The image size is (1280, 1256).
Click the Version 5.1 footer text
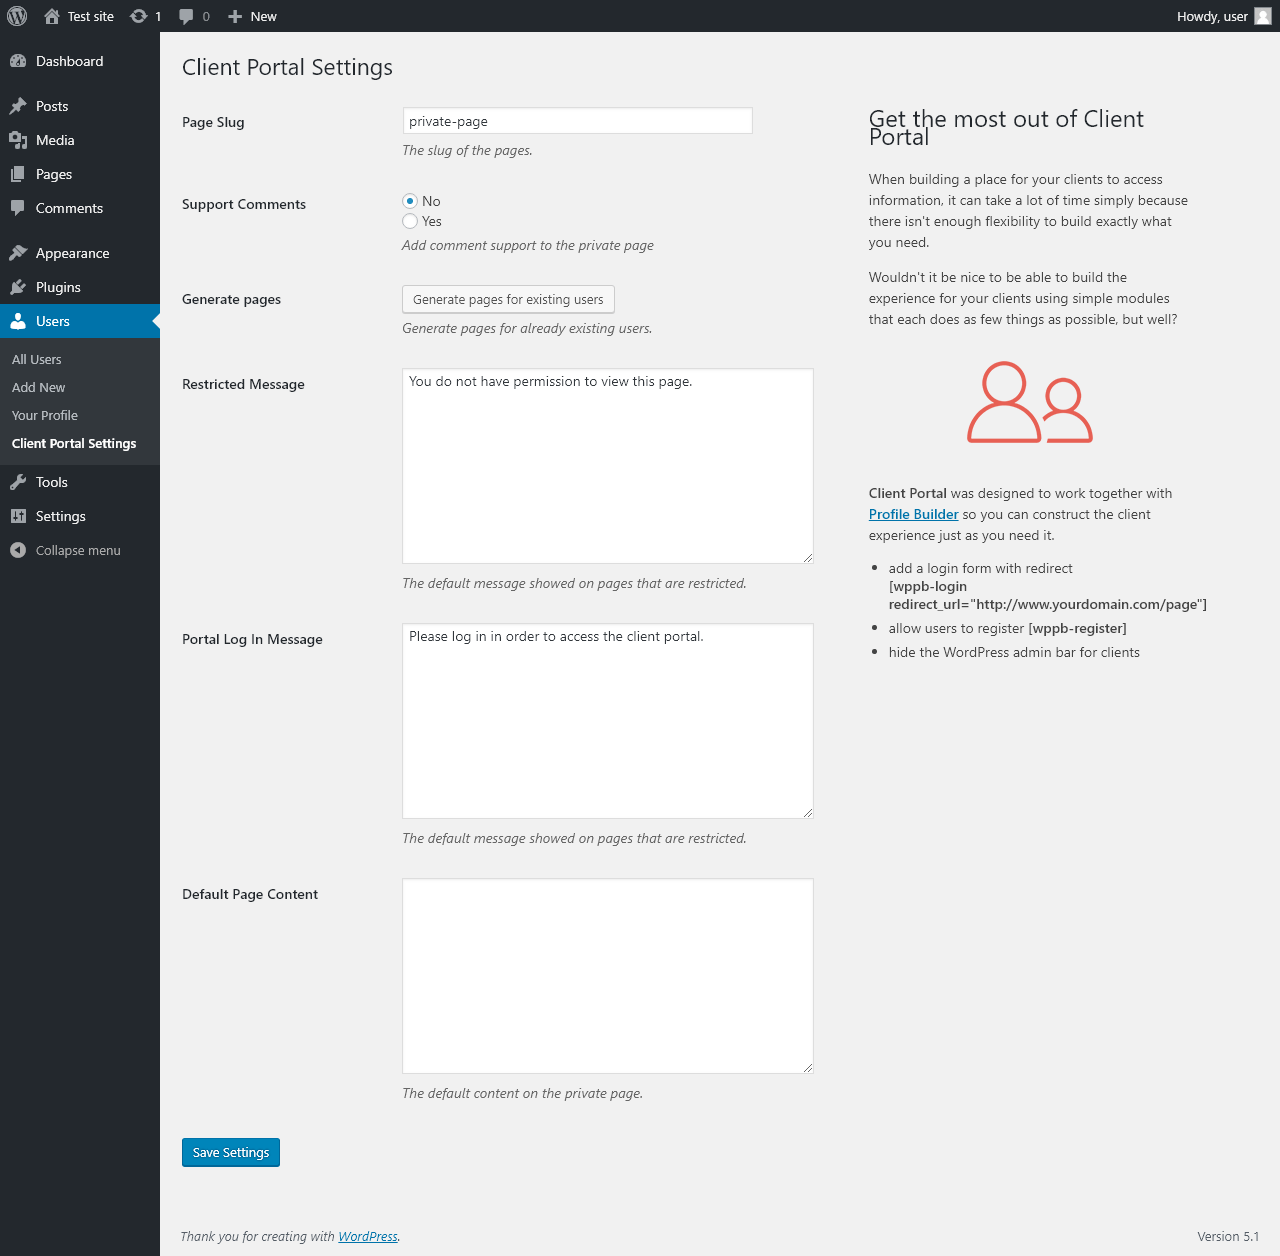point(1228,1236)
